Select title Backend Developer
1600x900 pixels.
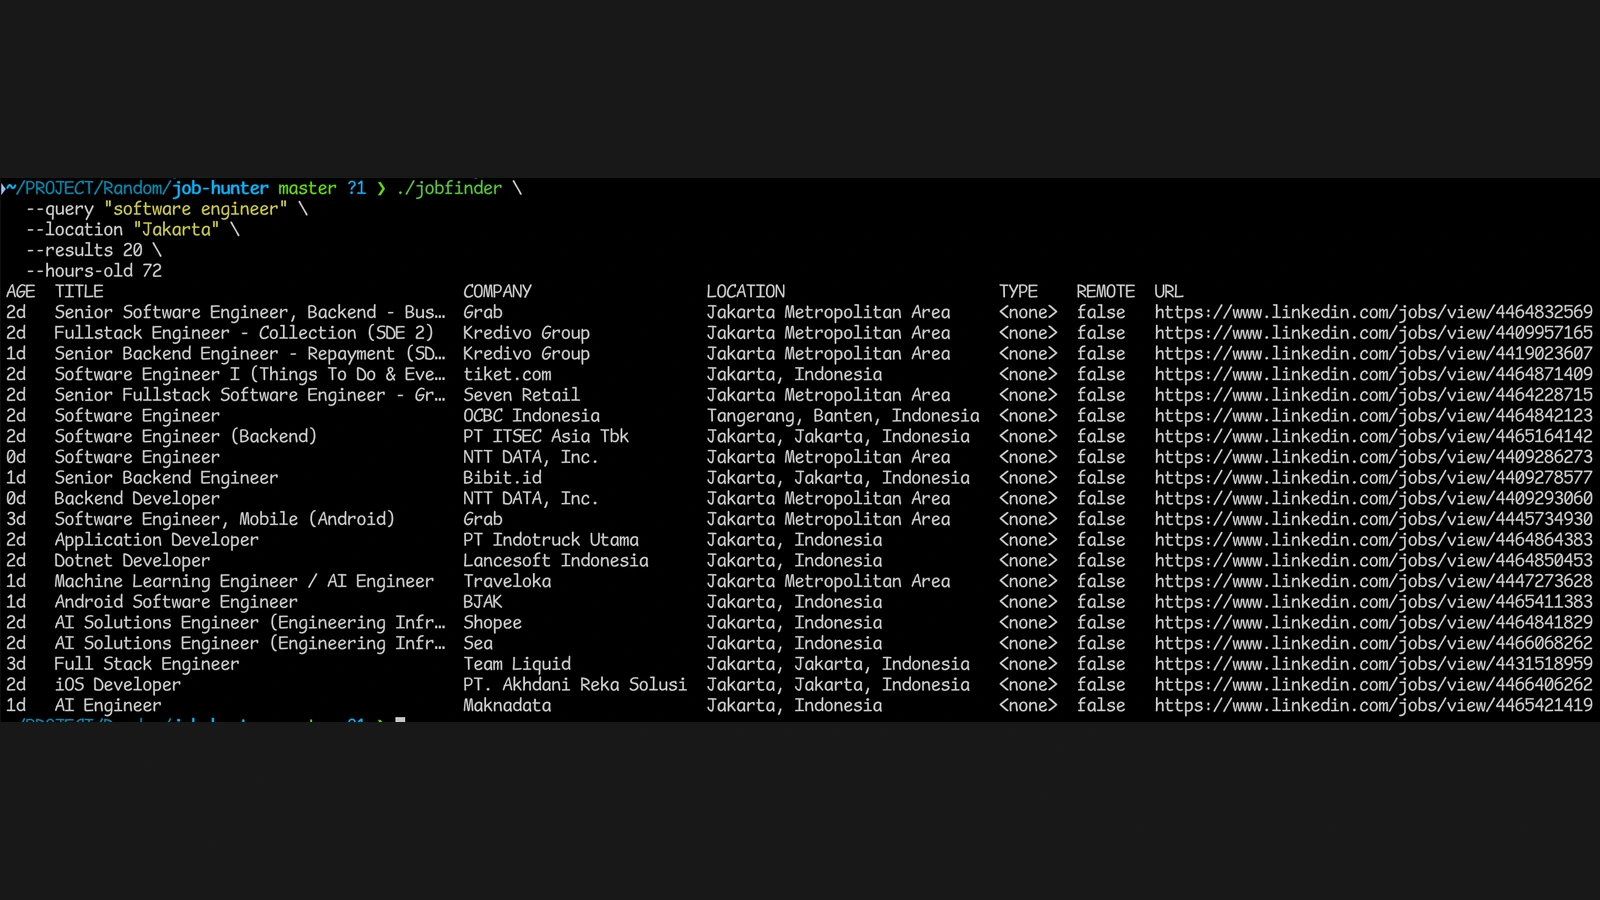137,498
